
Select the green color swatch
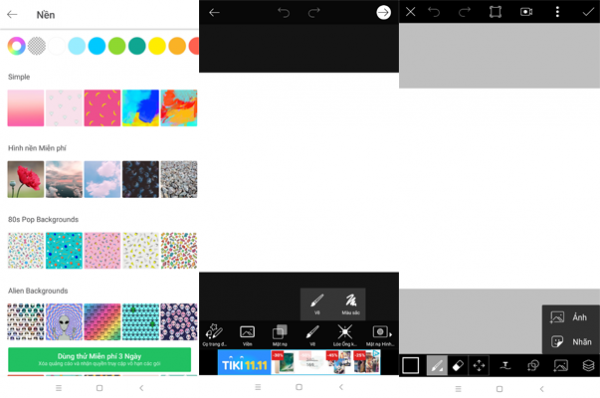[x=117, y=46]
